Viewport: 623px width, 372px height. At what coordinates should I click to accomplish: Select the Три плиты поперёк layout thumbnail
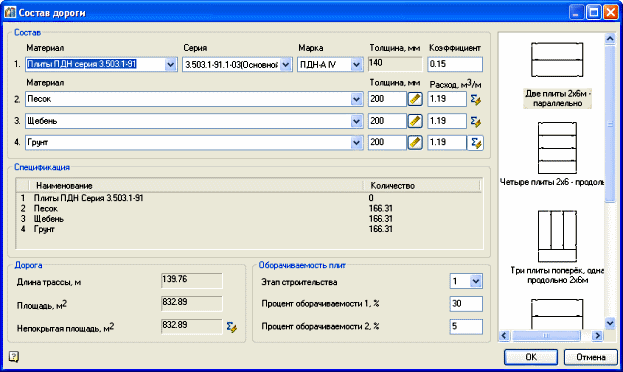[x=557, y=236]
